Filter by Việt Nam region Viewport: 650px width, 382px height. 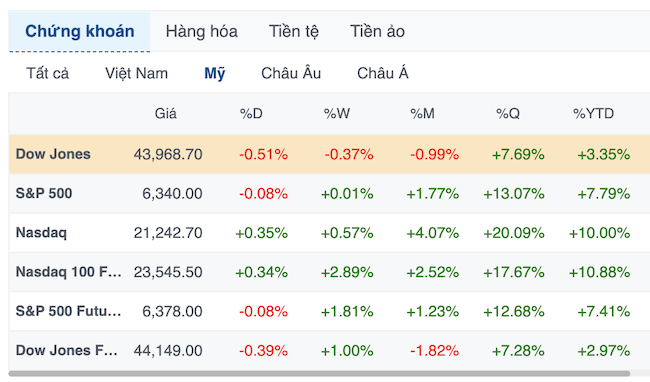136,73
